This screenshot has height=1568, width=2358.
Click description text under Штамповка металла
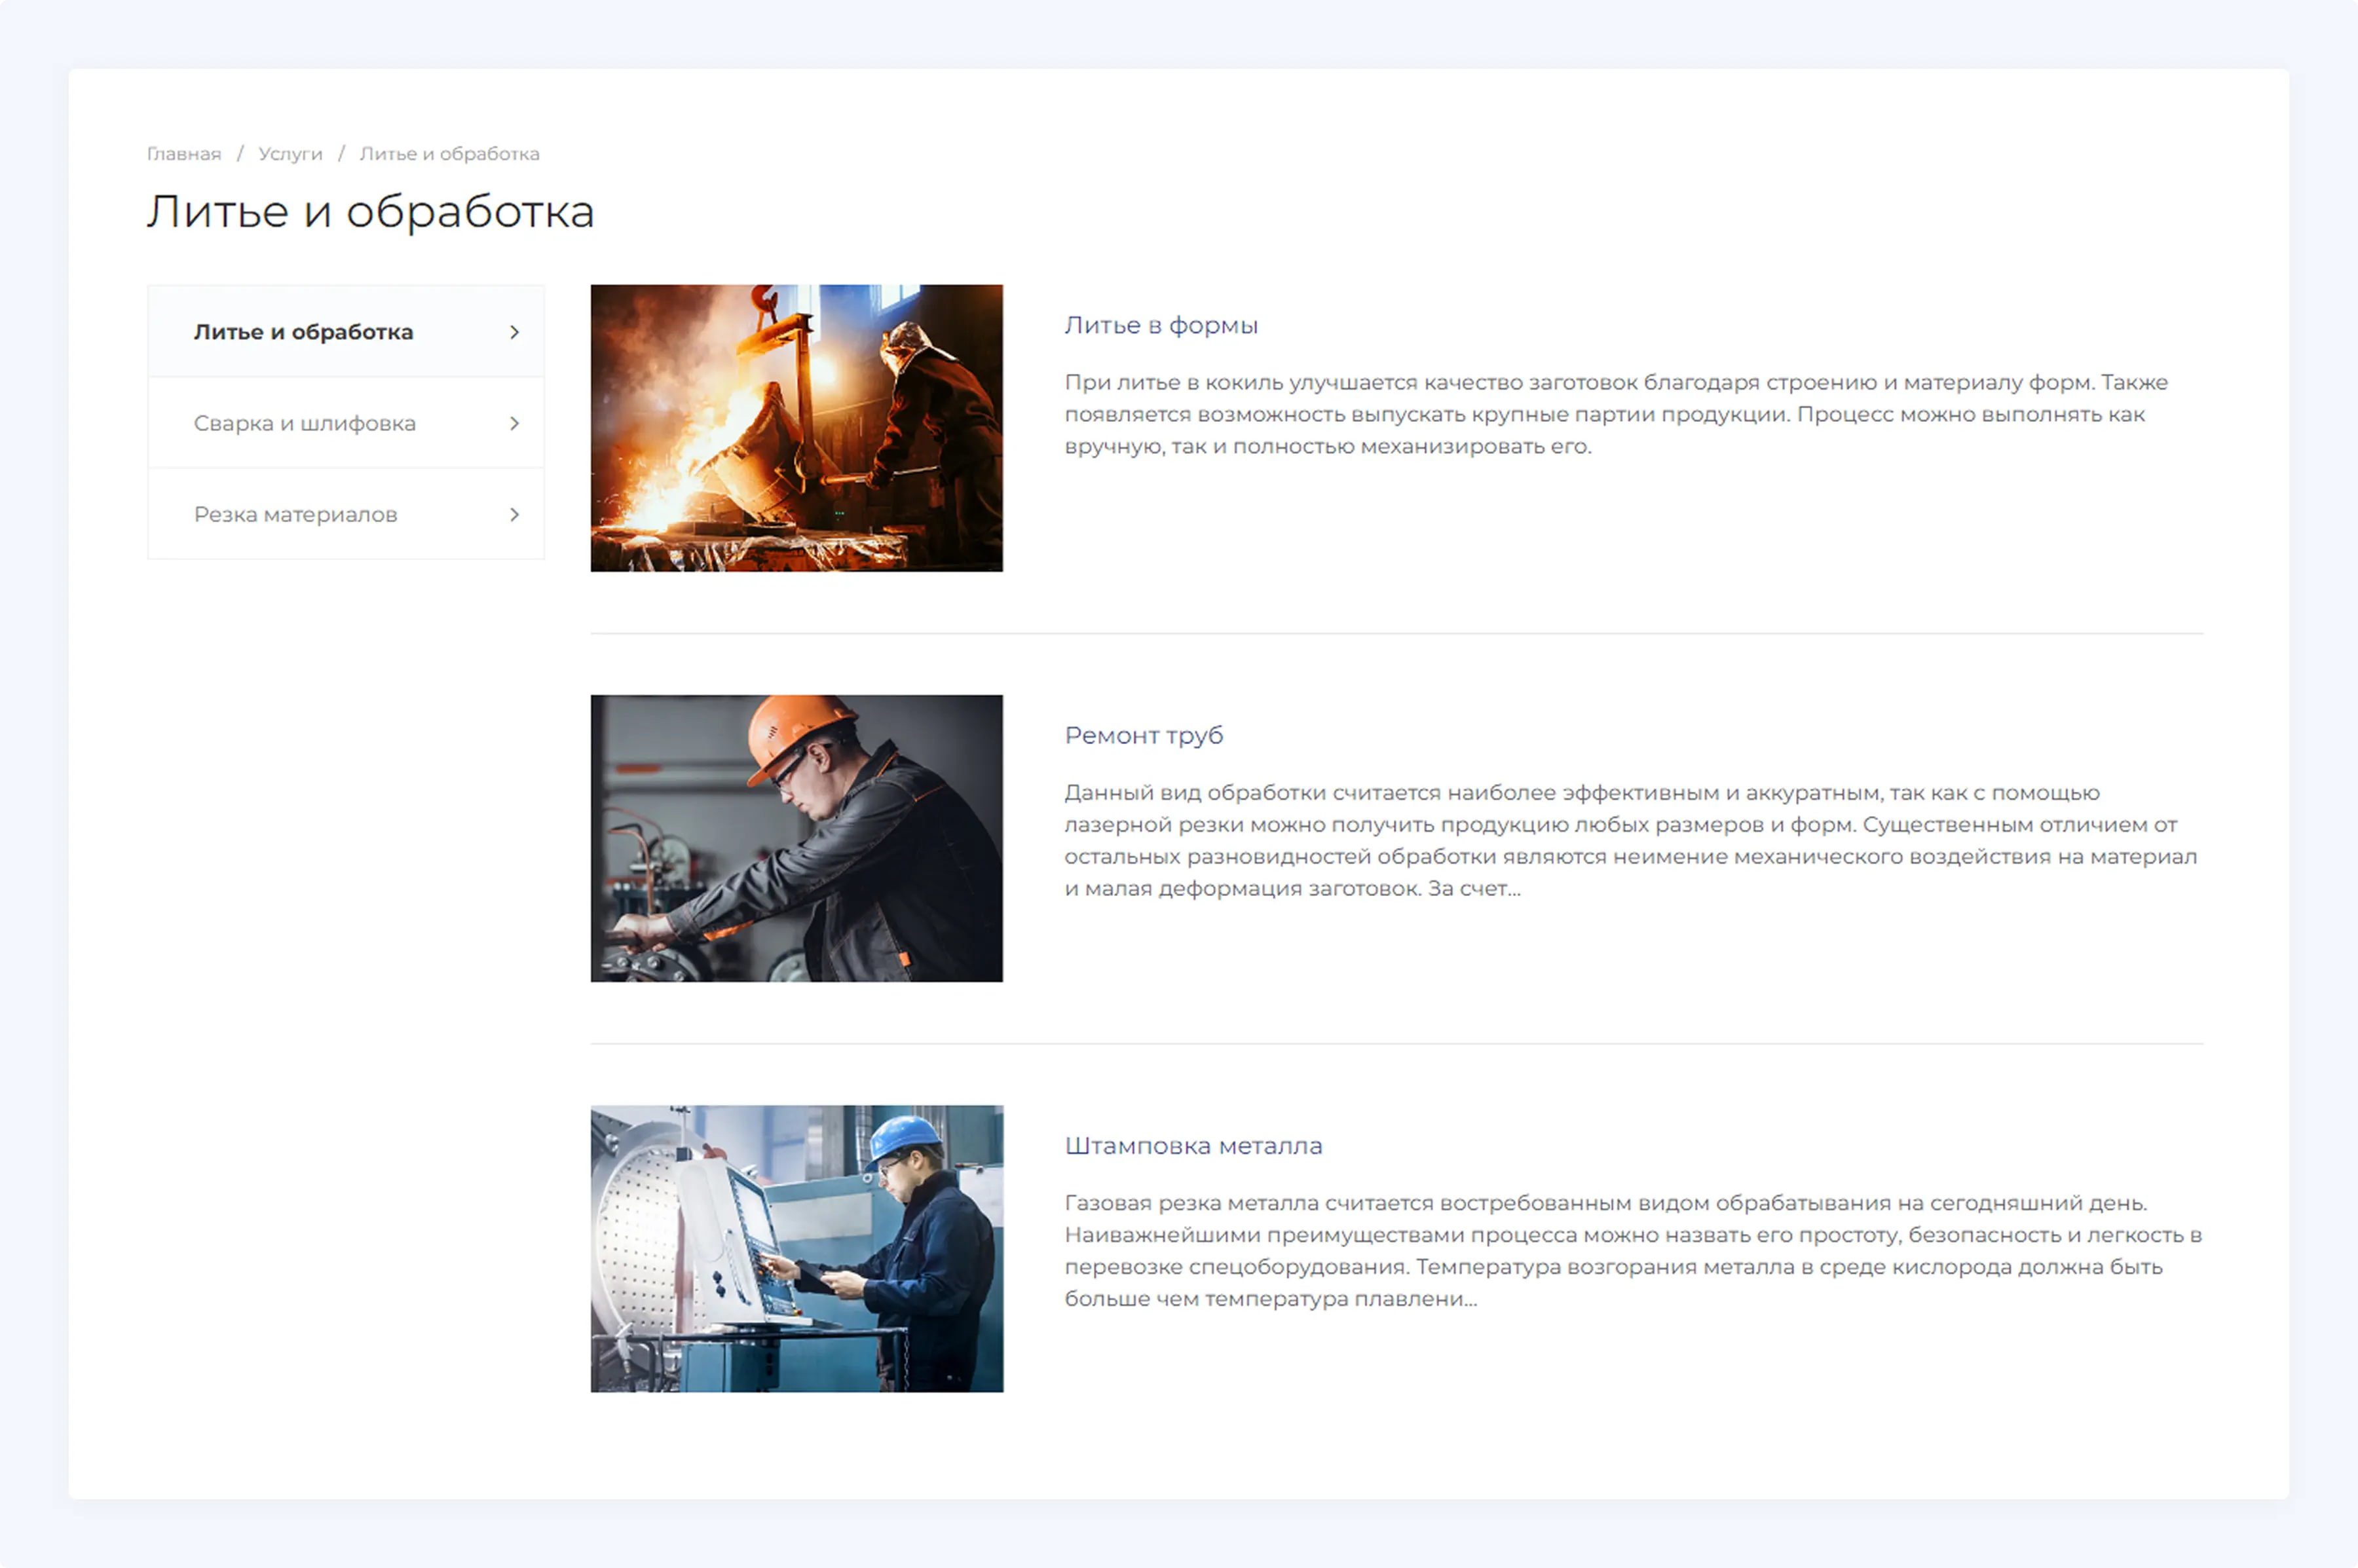[1632, 1250]
